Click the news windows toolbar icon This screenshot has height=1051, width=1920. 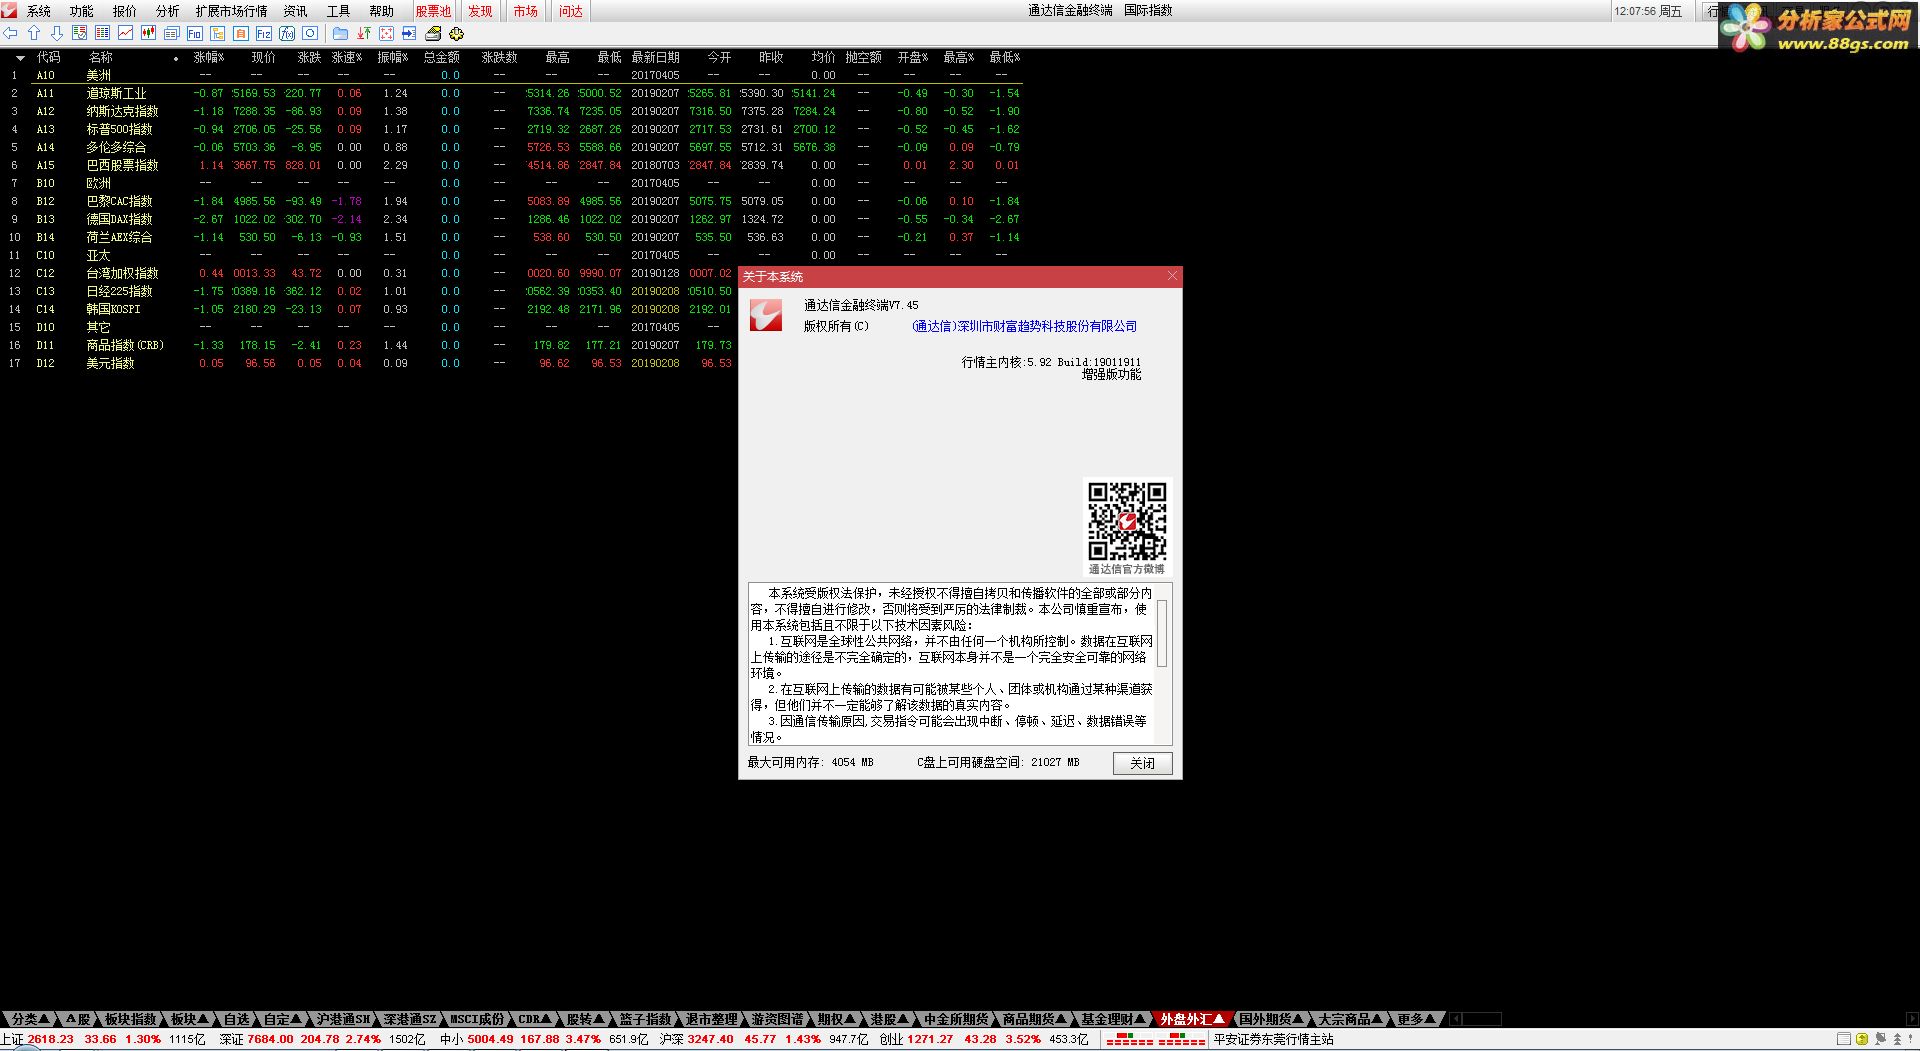click(172, 33)
